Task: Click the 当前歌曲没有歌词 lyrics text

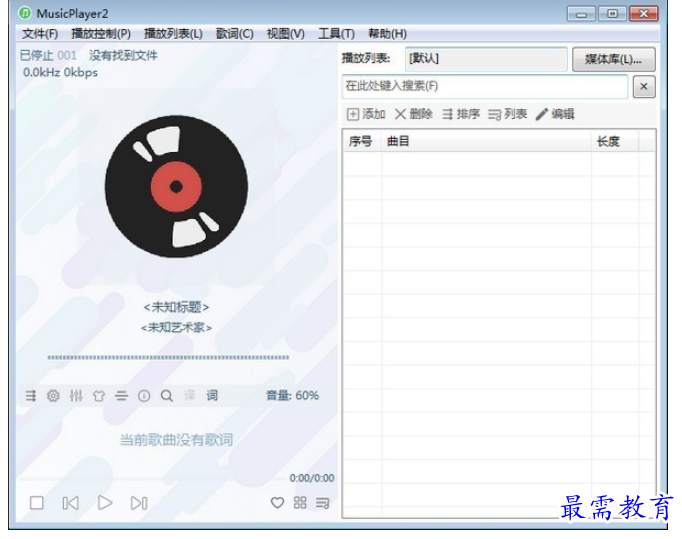Action: pos(176,440)
